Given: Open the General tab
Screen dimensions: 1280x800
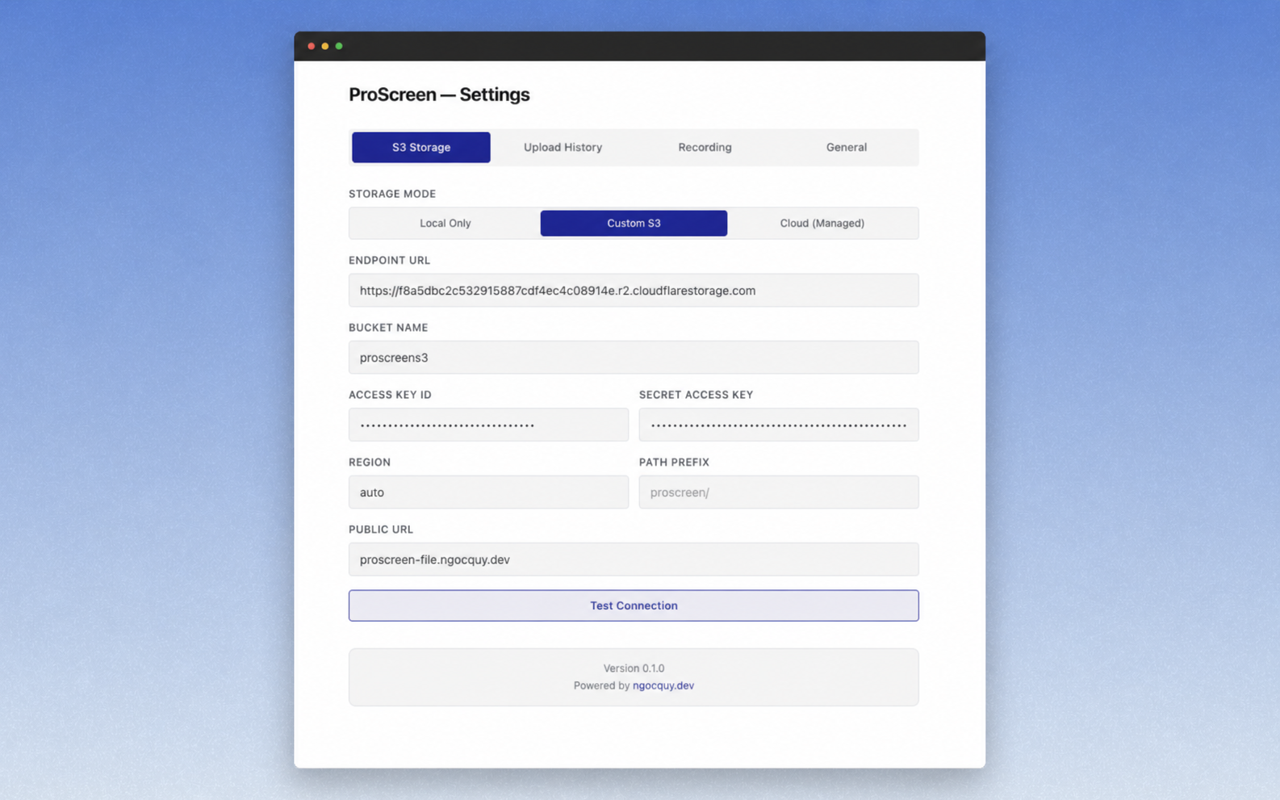Looking at the screenshot, I should [x=846, y=147].
